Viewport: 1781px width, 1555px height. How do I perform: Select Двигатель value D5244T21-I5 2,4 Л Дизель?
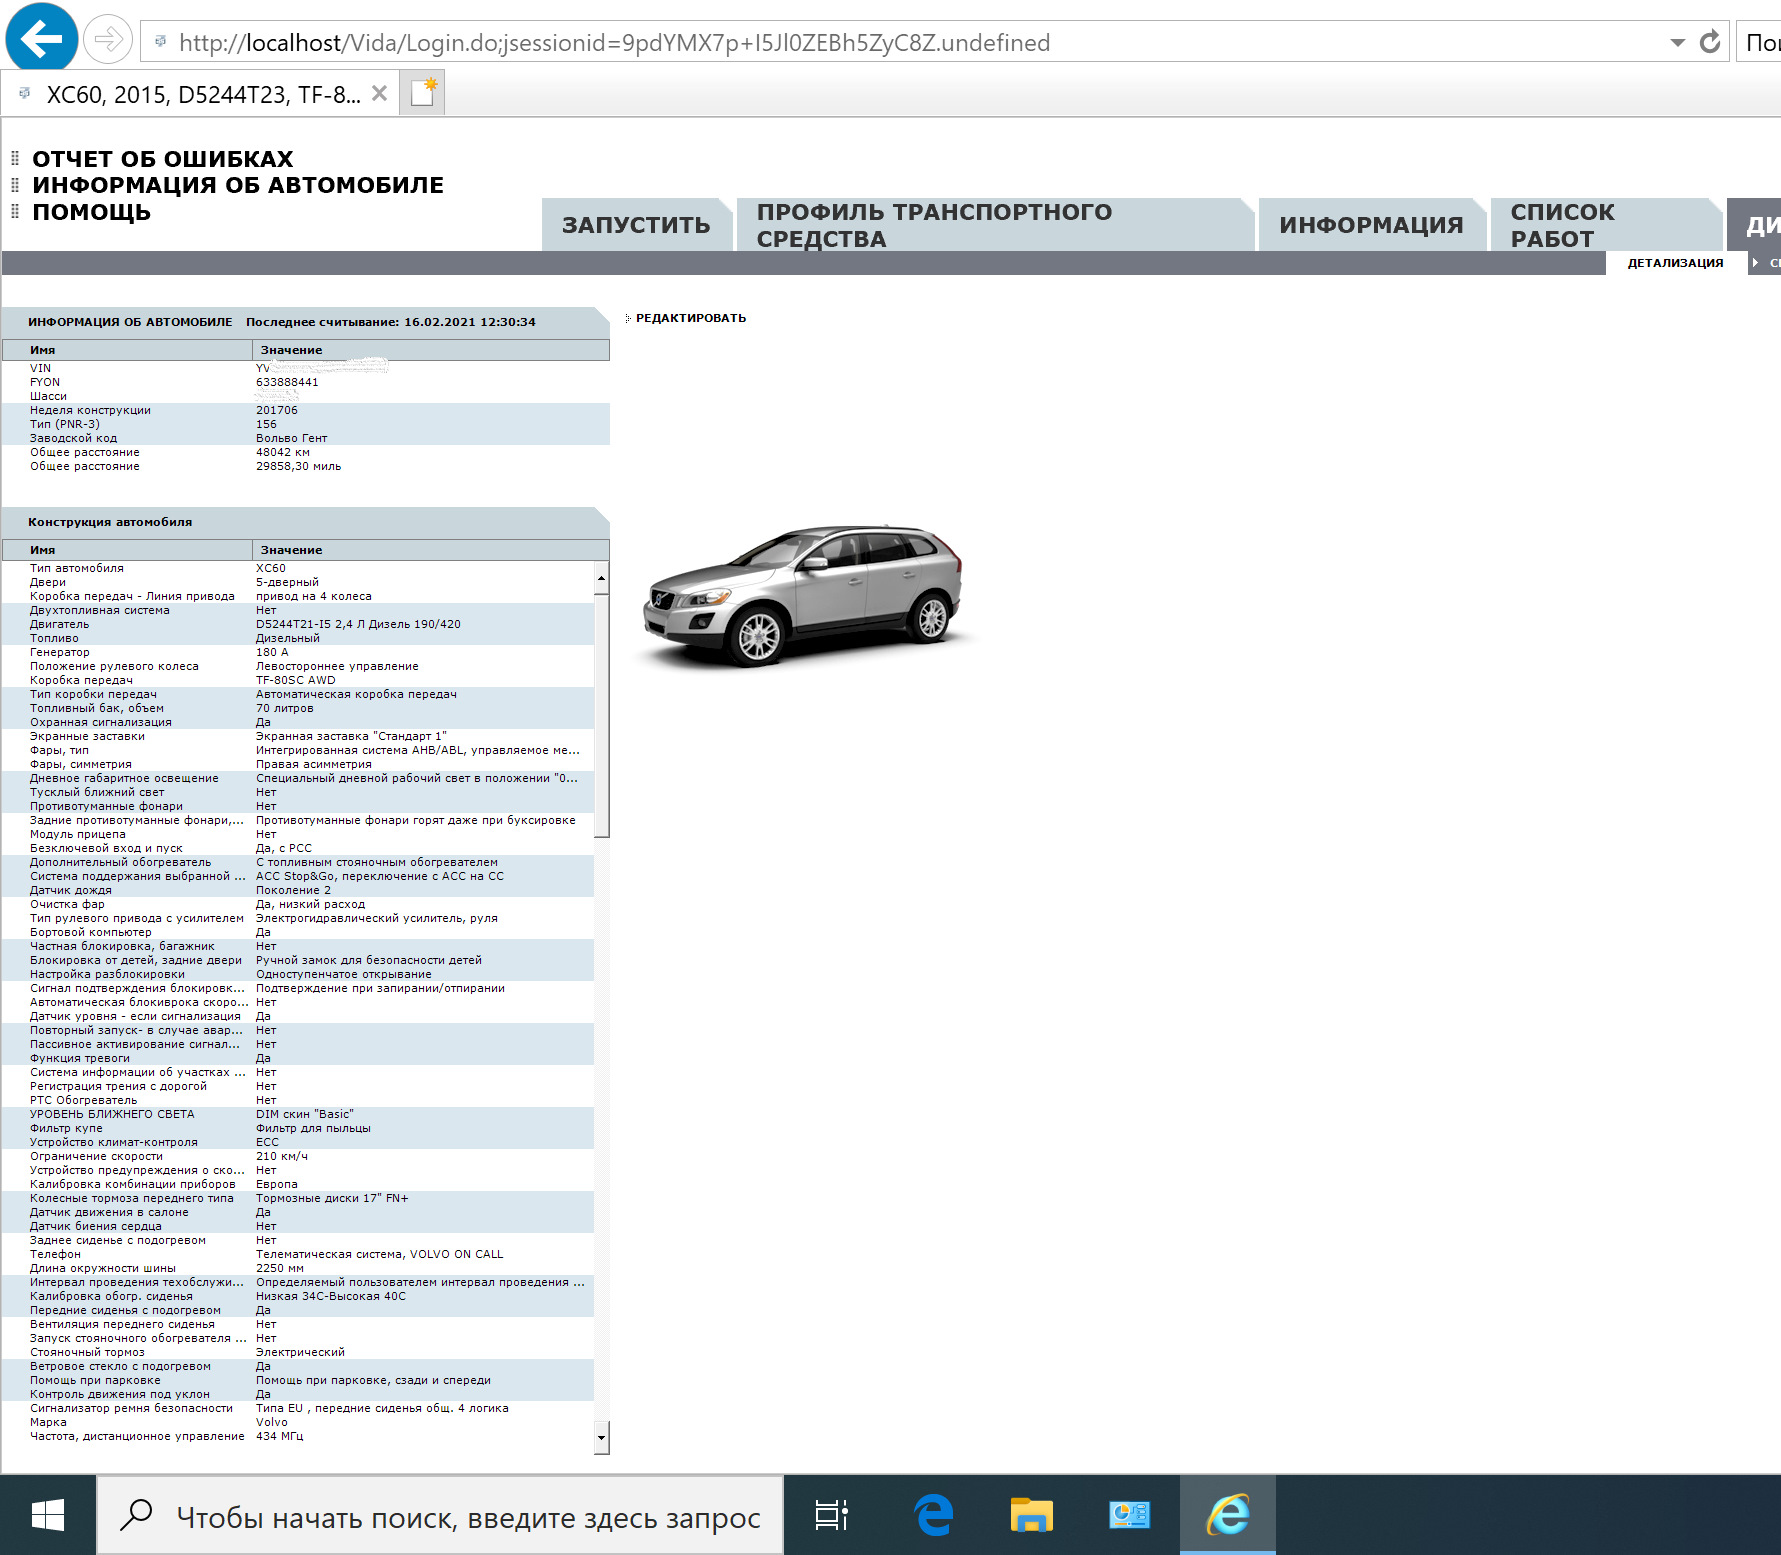pos(358,624)
